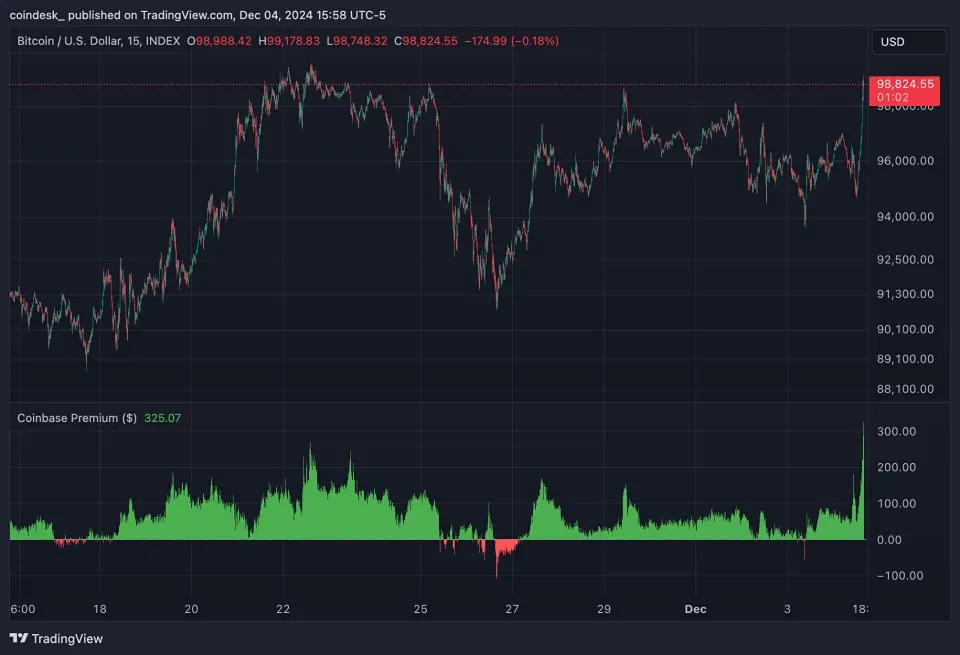Click date 22 on the time axis
The image size is (960, 655).
pos(283,608)
